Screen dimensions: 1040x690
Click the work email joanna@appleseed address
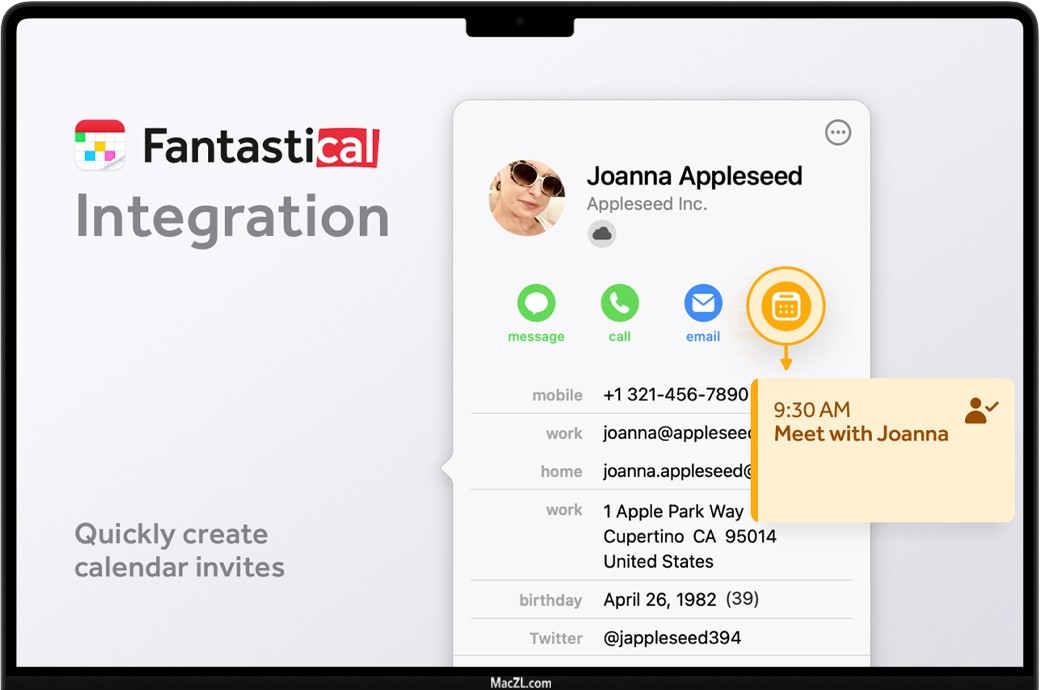[x=677, y=433]
